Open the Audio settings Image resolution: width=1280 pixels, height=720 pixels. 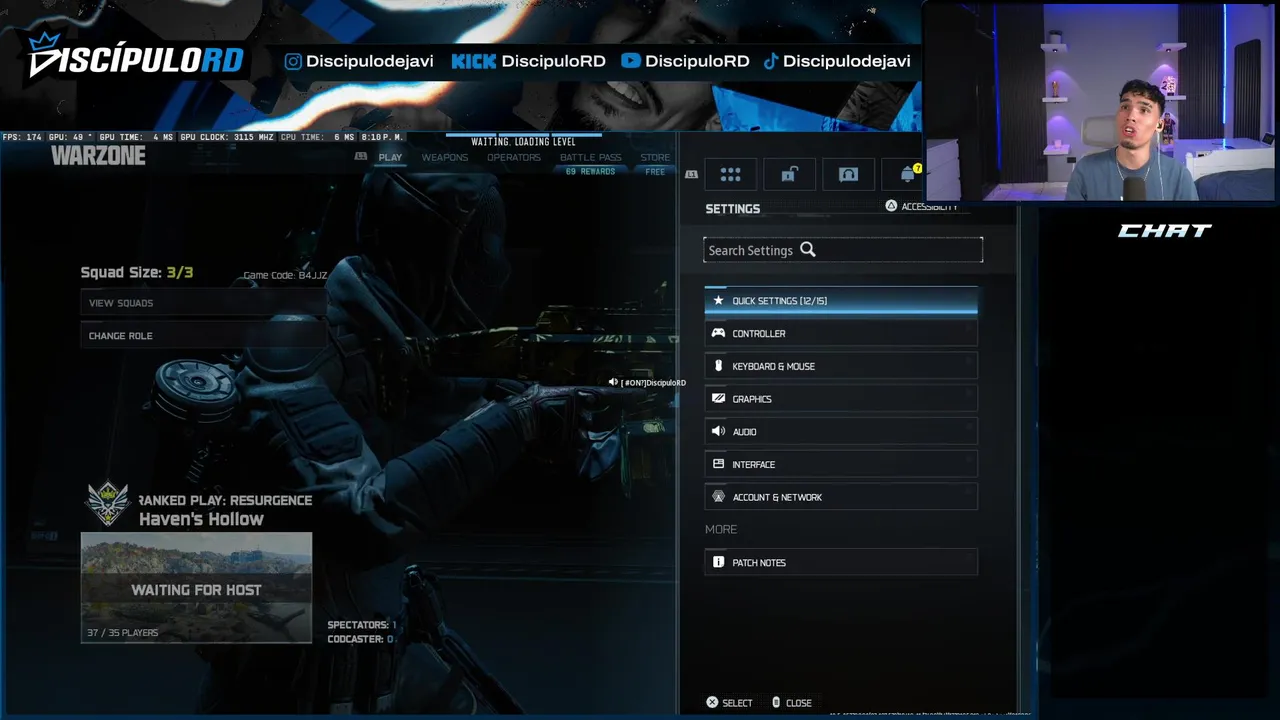point(841,431)
